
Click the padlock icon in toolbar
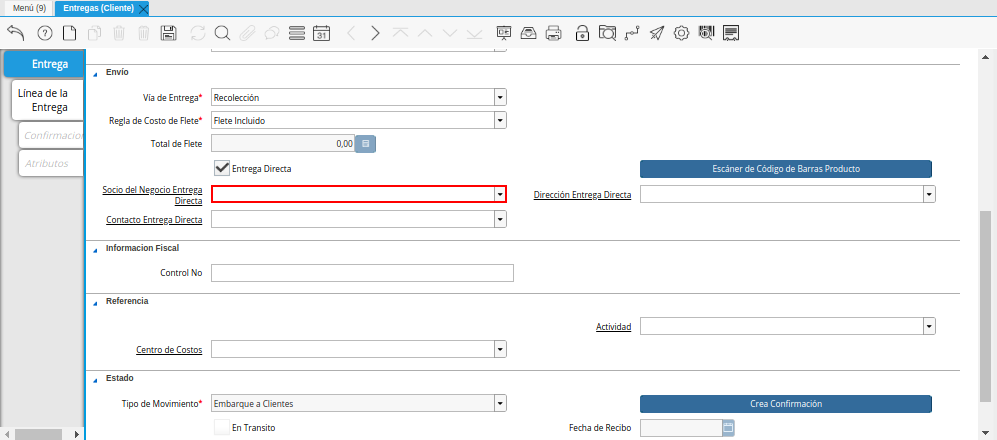[x=582, y=33]
